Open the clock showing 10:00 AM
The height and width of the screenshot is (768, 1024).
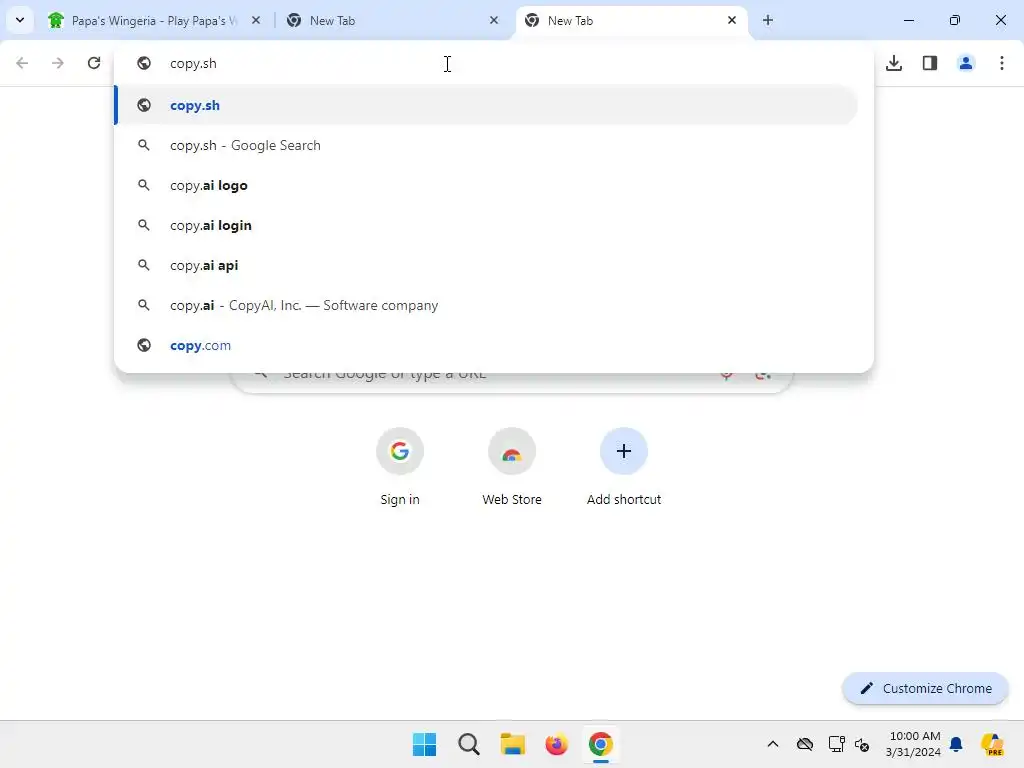click(x=914, y=744)
